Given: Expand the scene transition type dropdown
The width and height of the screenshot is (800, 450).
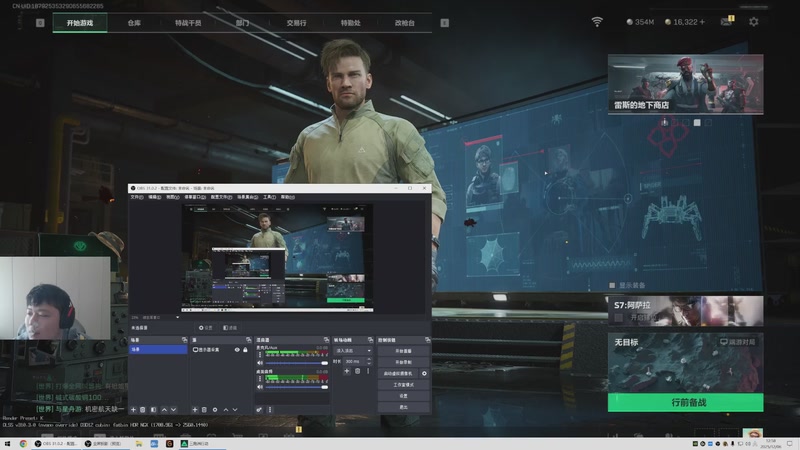Looking at the screenshot, I should pos(353,351).
